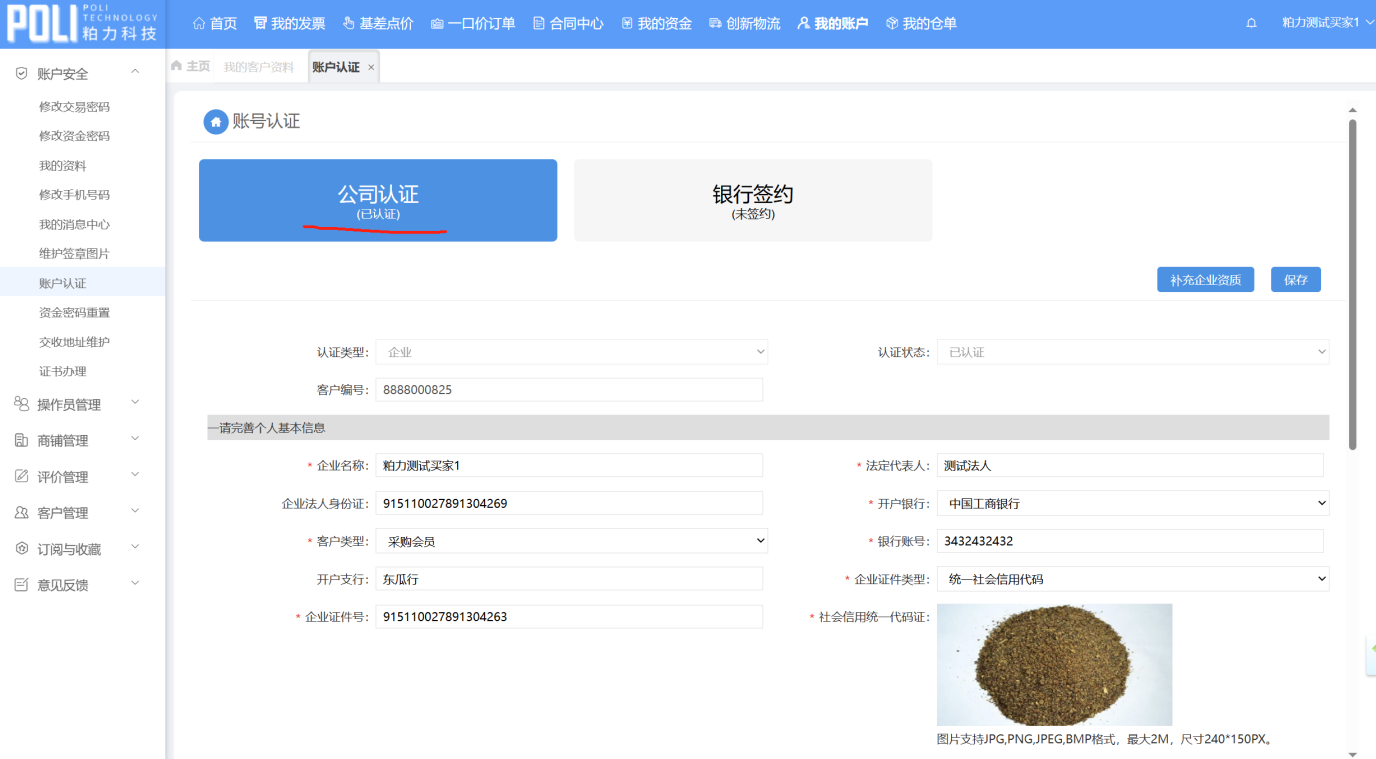Viewport: 1376px width, 759px height.
Task: Open 我的发票 from top navigation
Action: (x=289, y=23)
